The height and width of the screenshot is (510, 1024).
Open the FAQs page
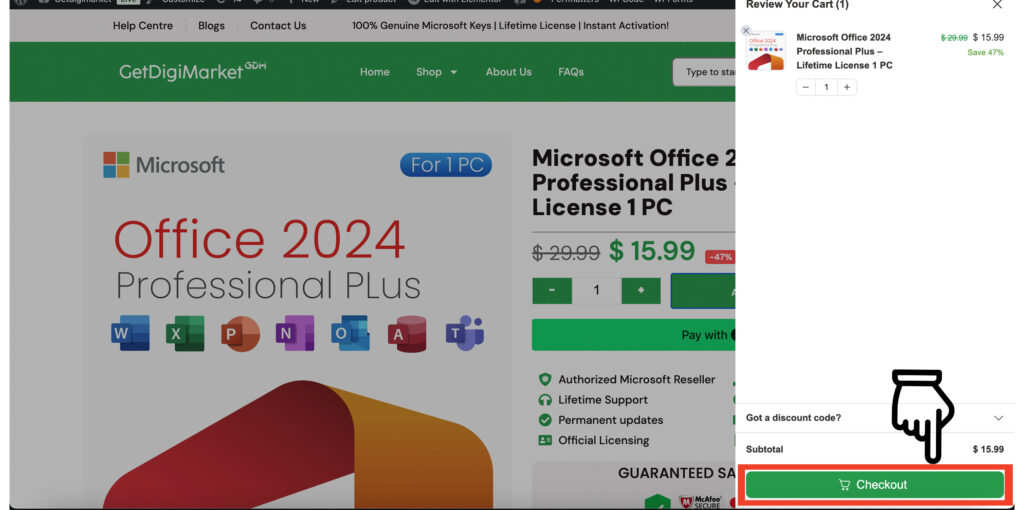pyautogui.click(x=571, y=72)
